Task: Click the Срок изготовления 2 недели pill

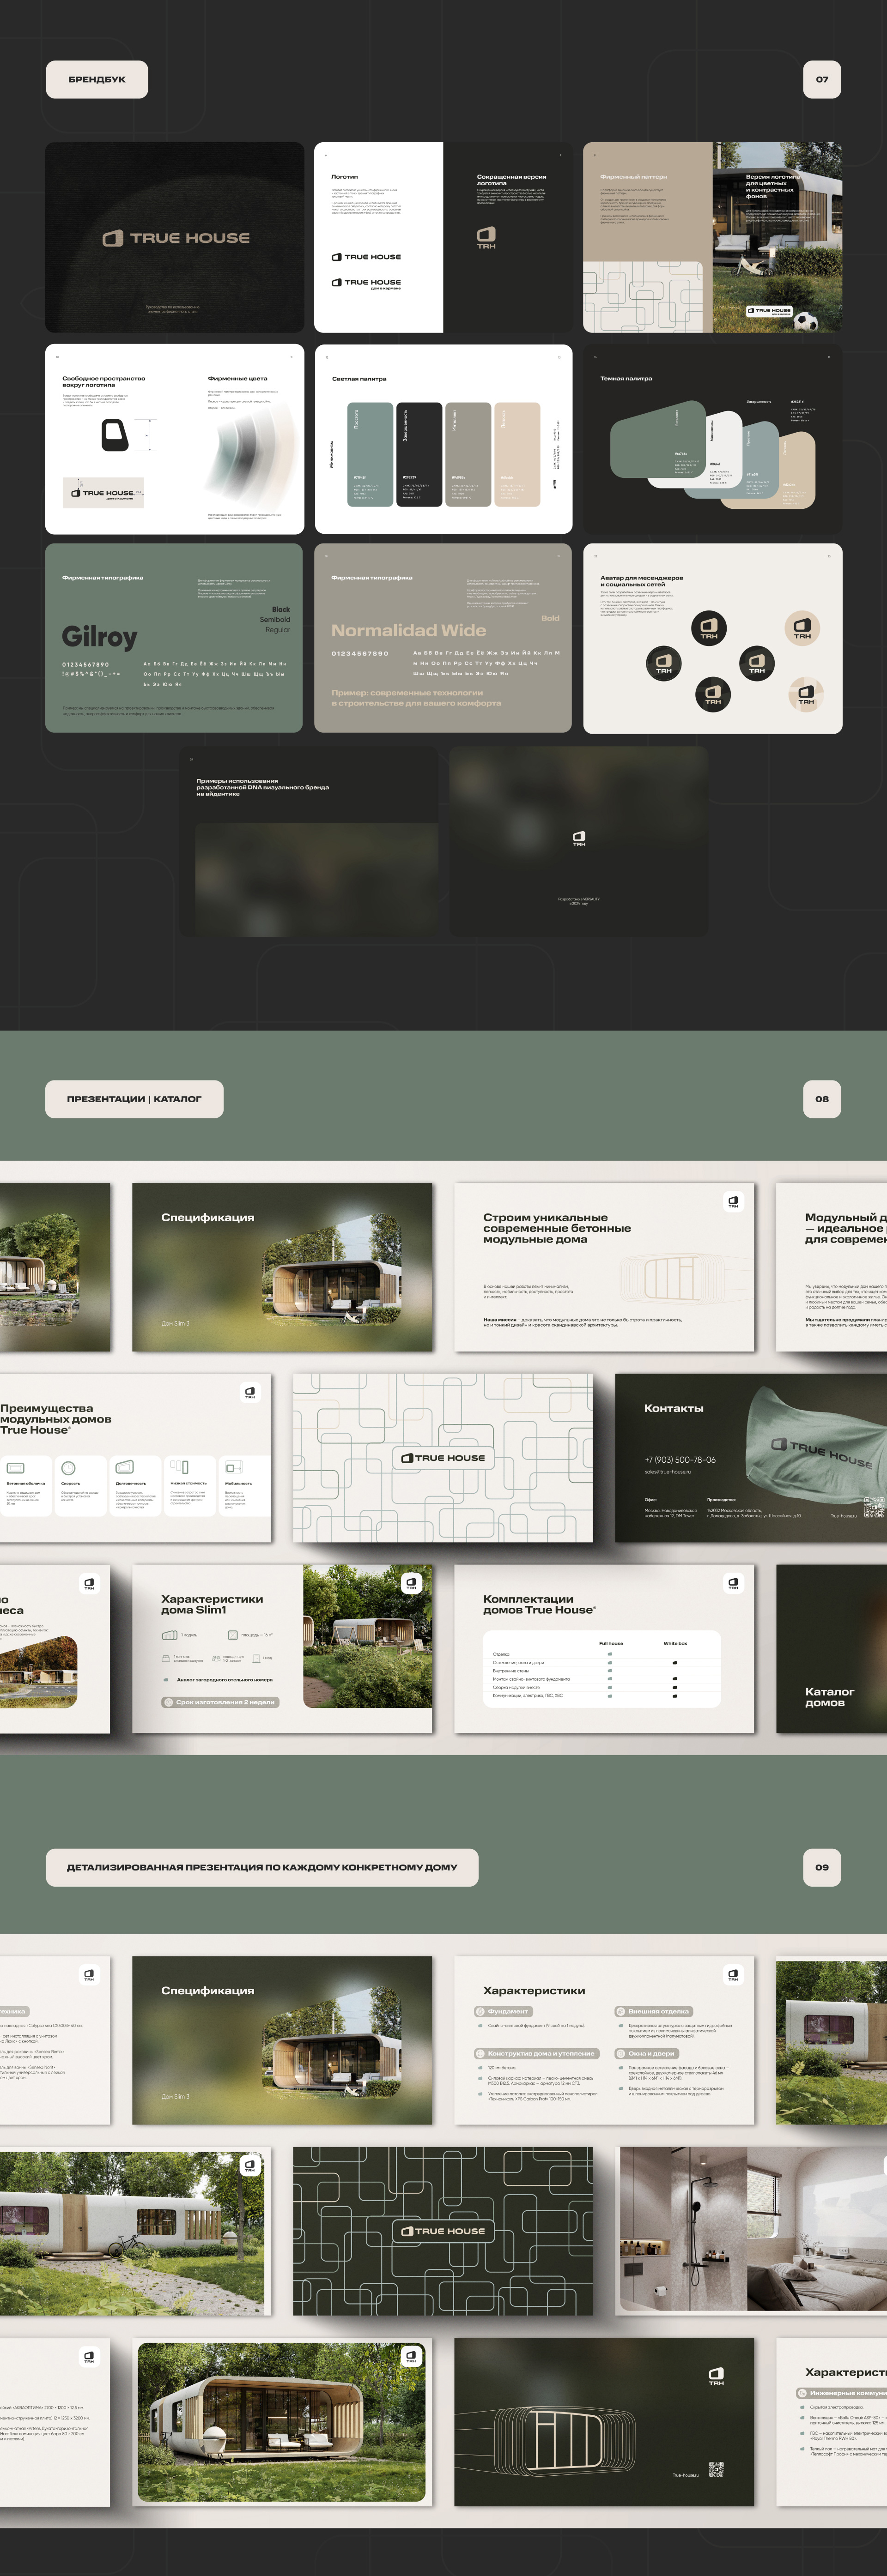Action: click(220, 1701)
